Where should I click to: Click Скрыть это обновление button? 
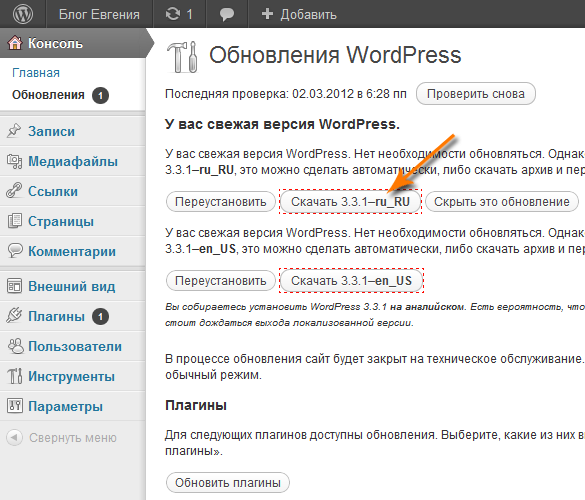[502, 202]
